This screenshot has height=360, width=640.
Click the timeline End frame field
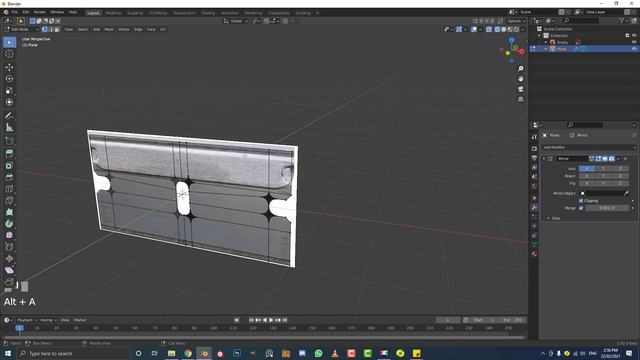tap(513, 320)
